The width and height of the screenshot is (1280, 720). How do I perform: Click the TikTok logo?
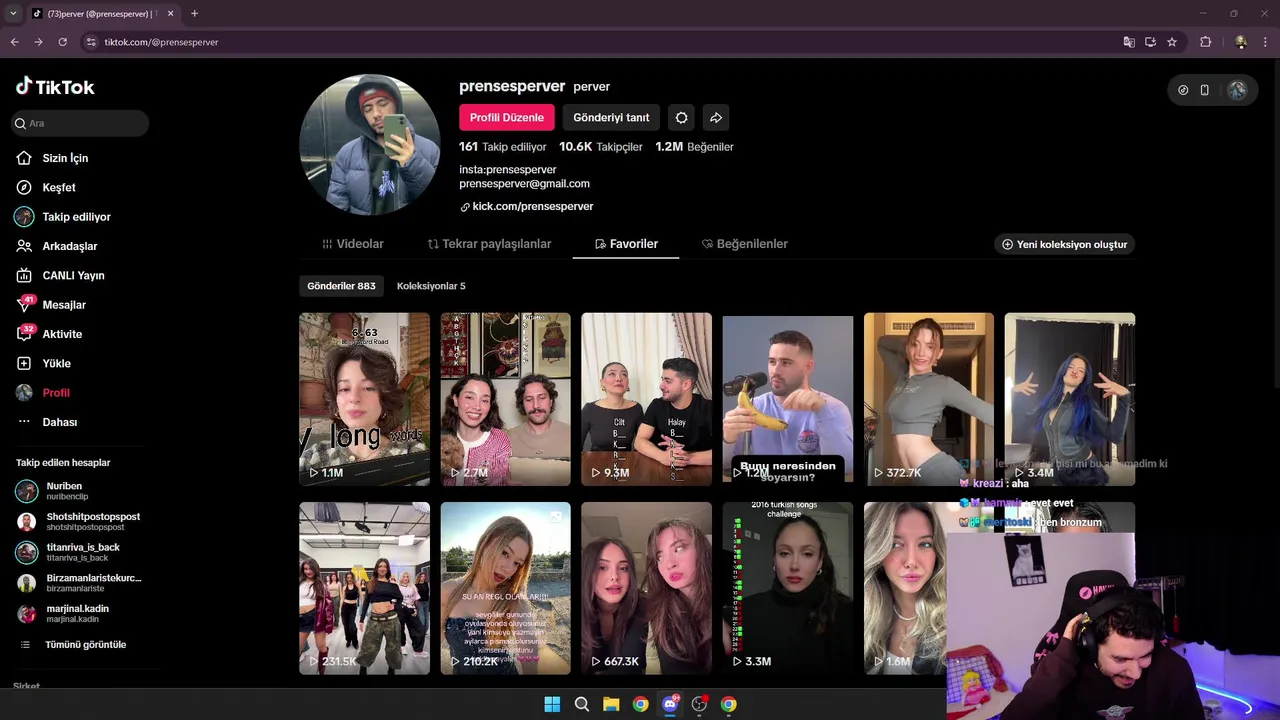55,87
